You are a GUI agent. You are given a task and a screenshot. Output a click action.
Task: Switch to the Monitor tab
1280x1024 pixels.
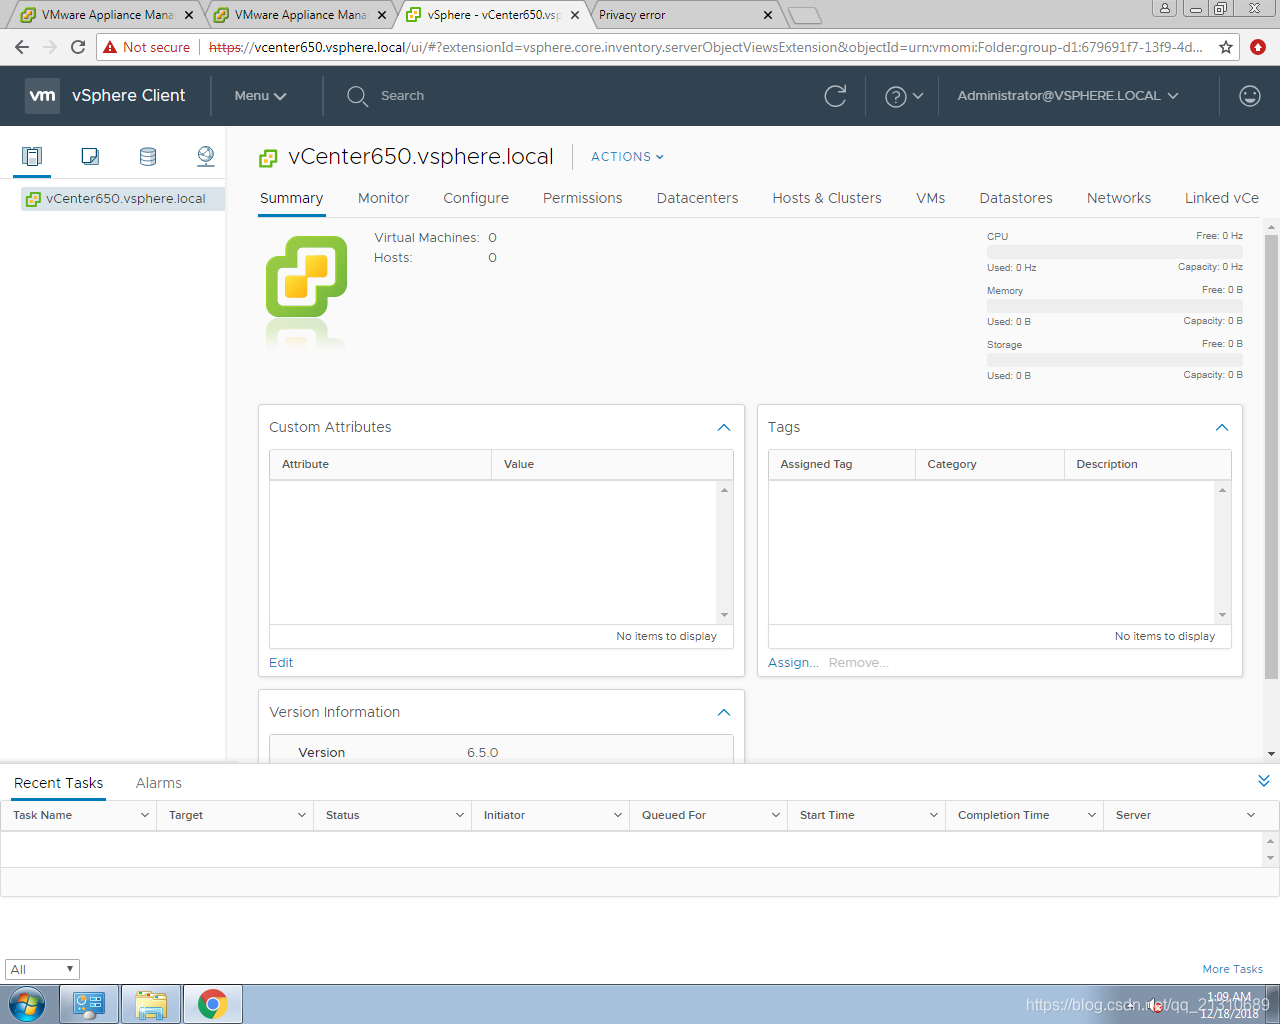tap(383, 198)
